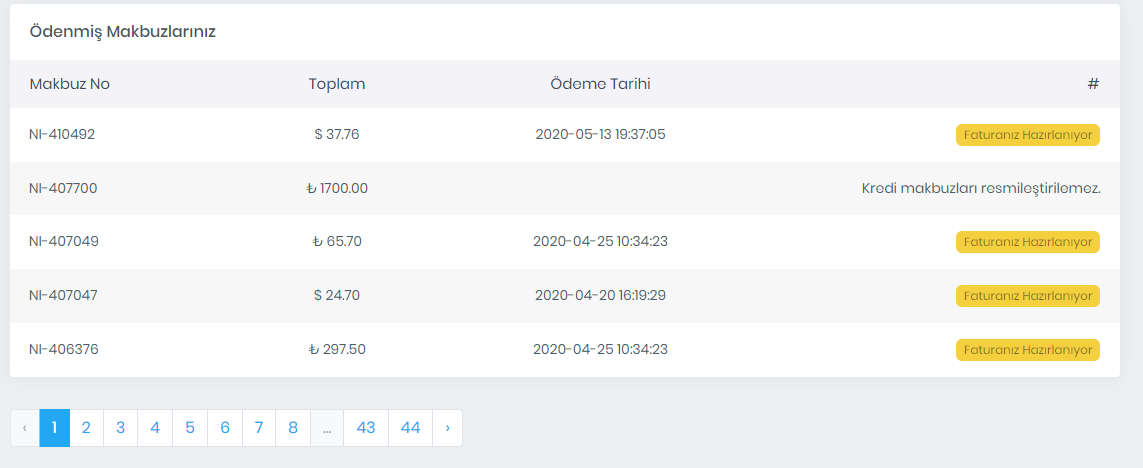1143x468 pixels.
Task: Switch to page 7
Action: click(x=259, y=428)
